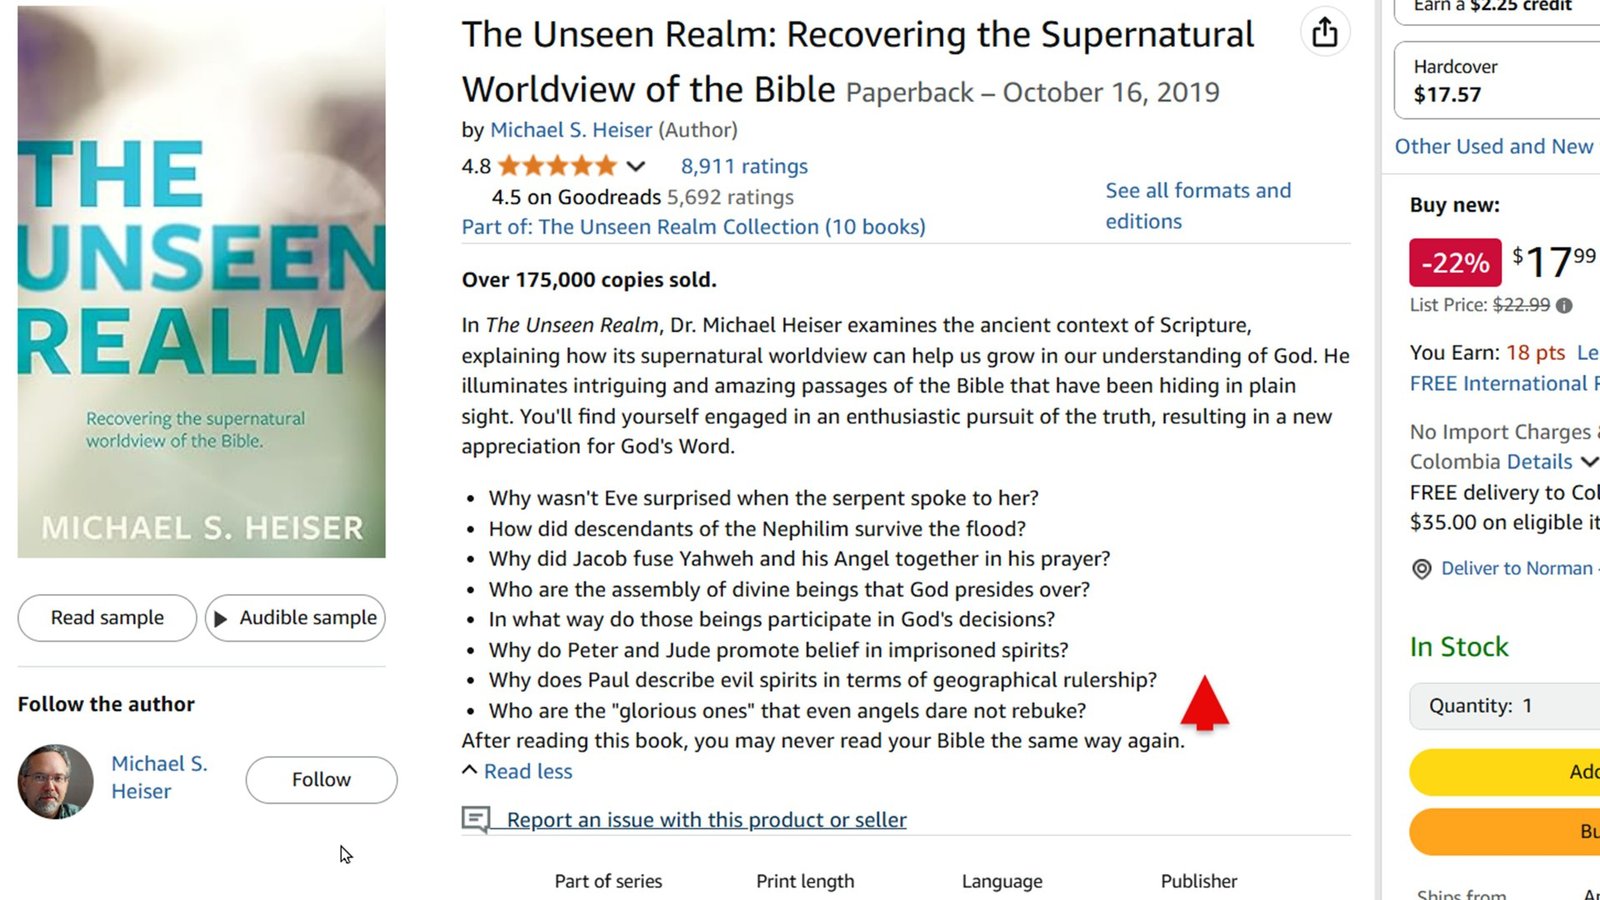Follow the author Michael S. Heiser

pyautogui.click(x=320, y=779)
